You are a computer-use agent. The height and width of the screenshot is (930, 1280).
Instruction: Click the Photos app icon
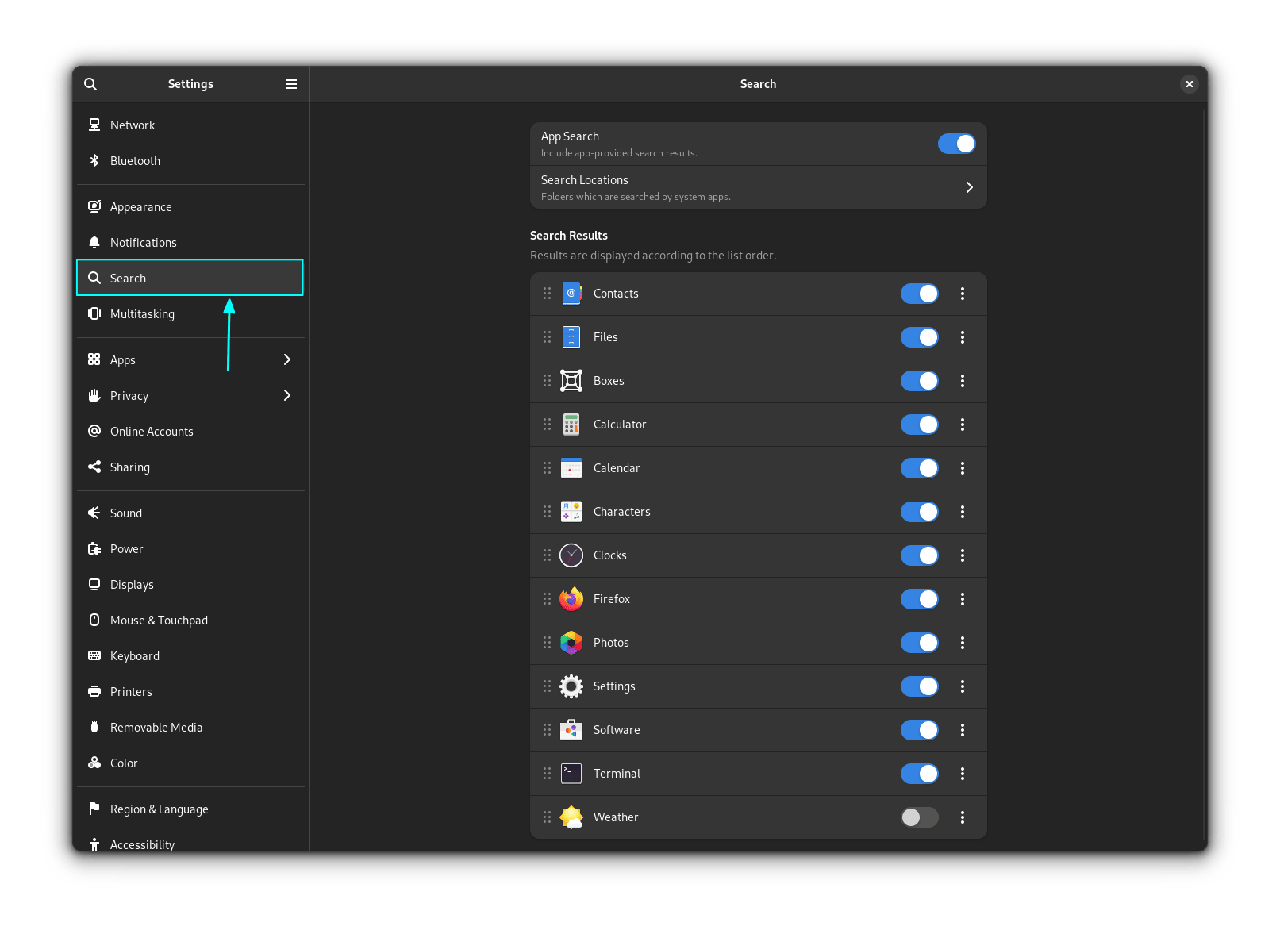click(571, 643)
